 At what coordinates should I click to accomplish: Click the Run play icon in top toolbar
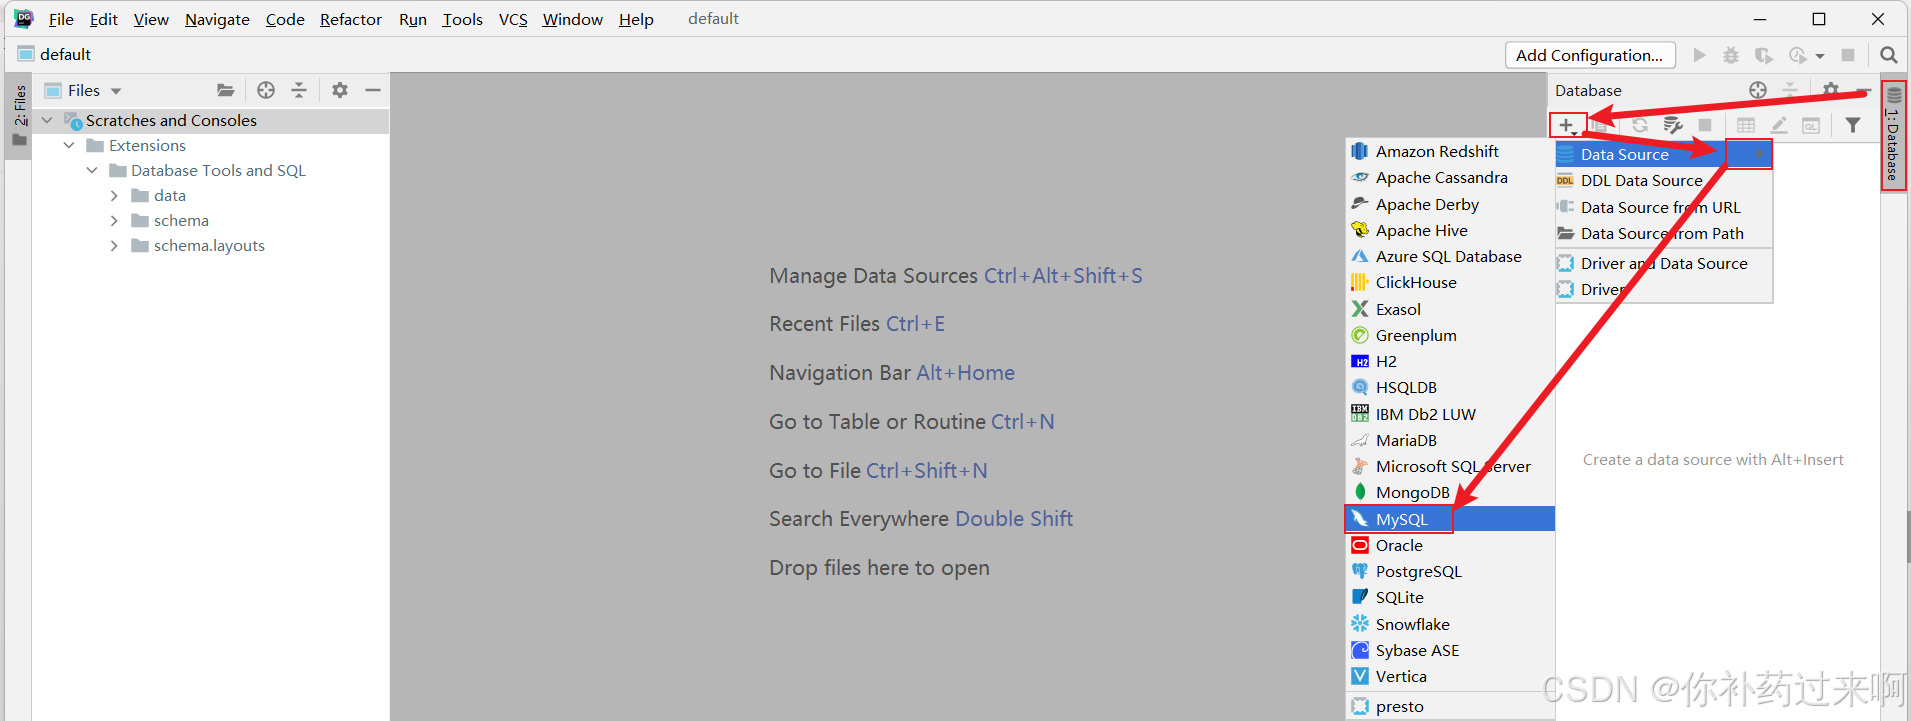(x=1699, y=55)
